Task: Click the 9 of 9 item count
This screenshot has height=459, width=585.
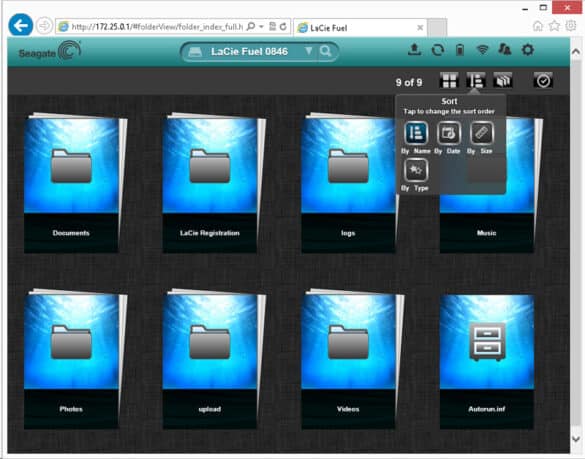Action: coord(409,82)
